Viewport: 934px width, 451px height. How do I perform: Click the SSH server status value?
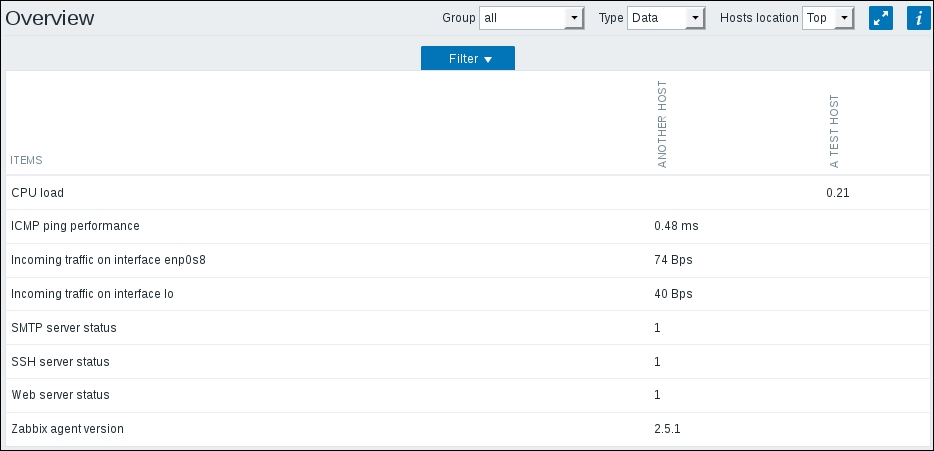pos(657,362)
